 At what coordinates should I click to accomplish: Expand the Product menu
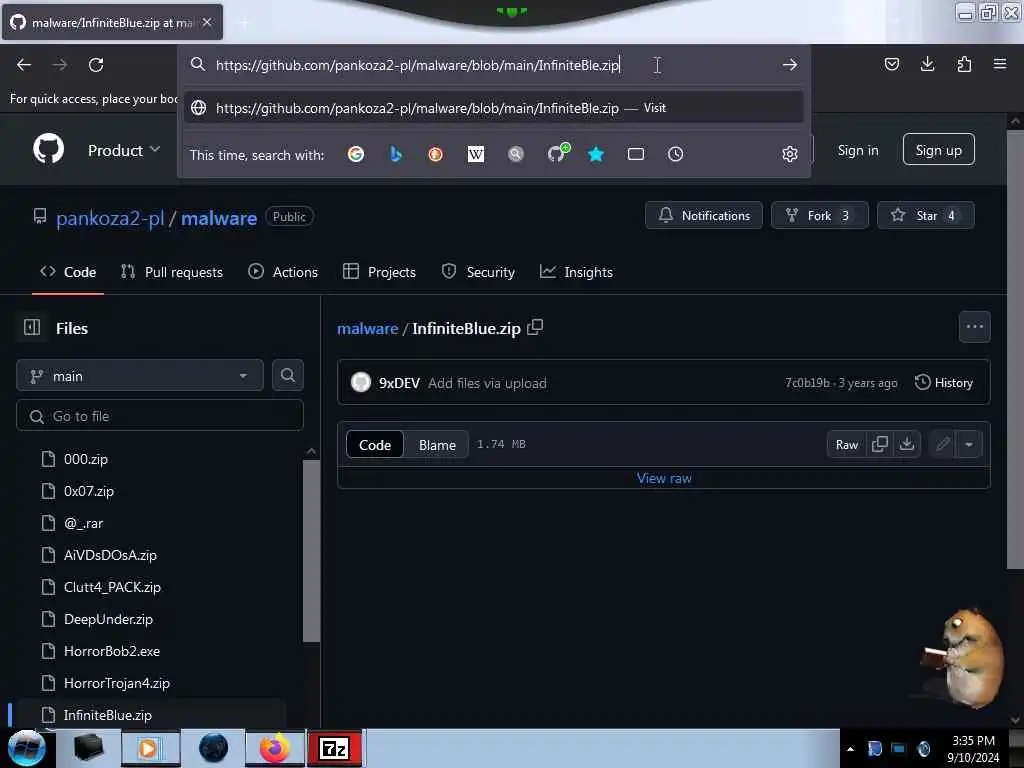124,150
